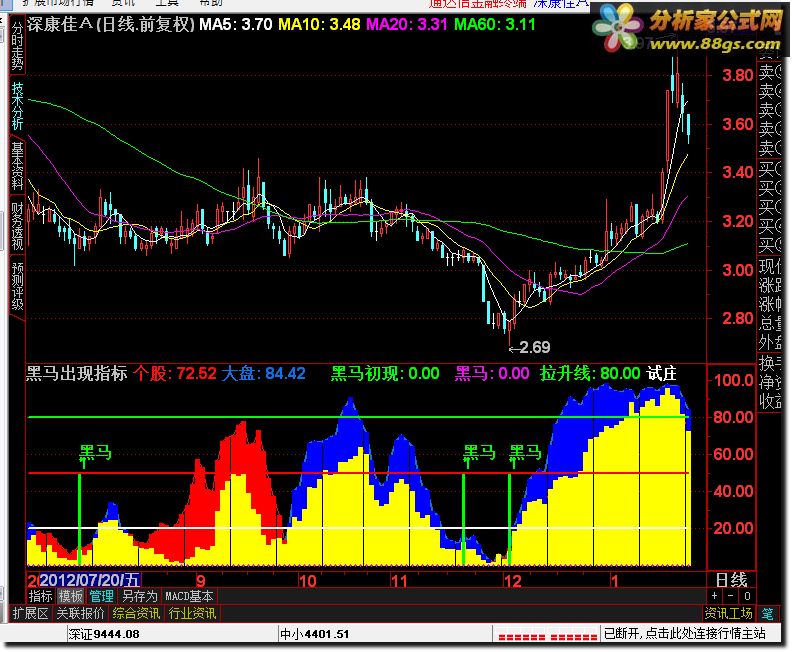The width and height of the screenshot is (792, 652).
Task: Open the 分时走势 side tab
Action: tap(17, 46)
